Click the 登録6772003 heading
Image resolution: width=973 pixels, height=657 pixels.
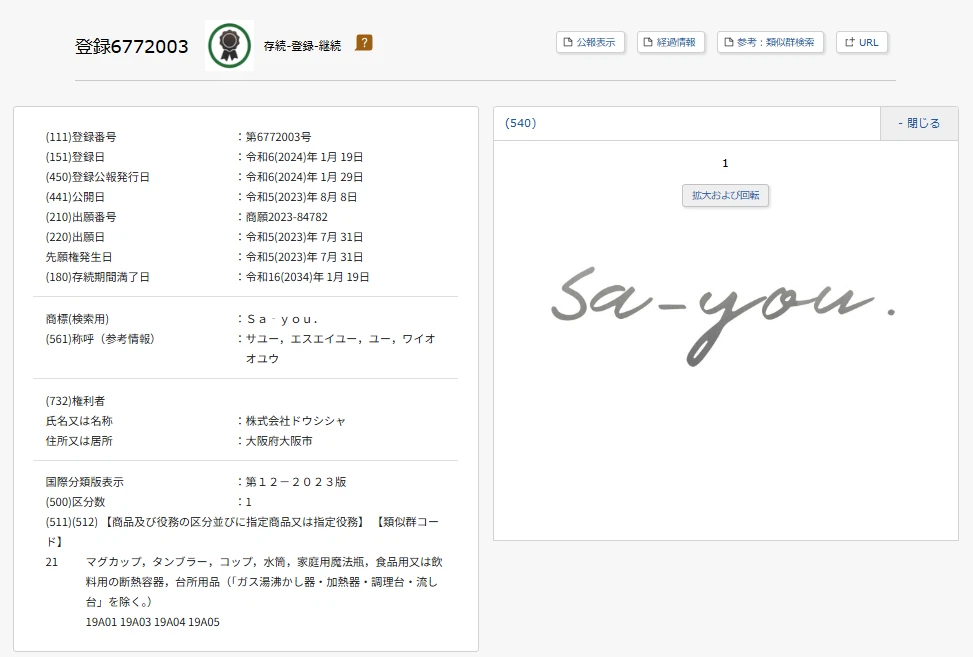click(x=132, y=47)
